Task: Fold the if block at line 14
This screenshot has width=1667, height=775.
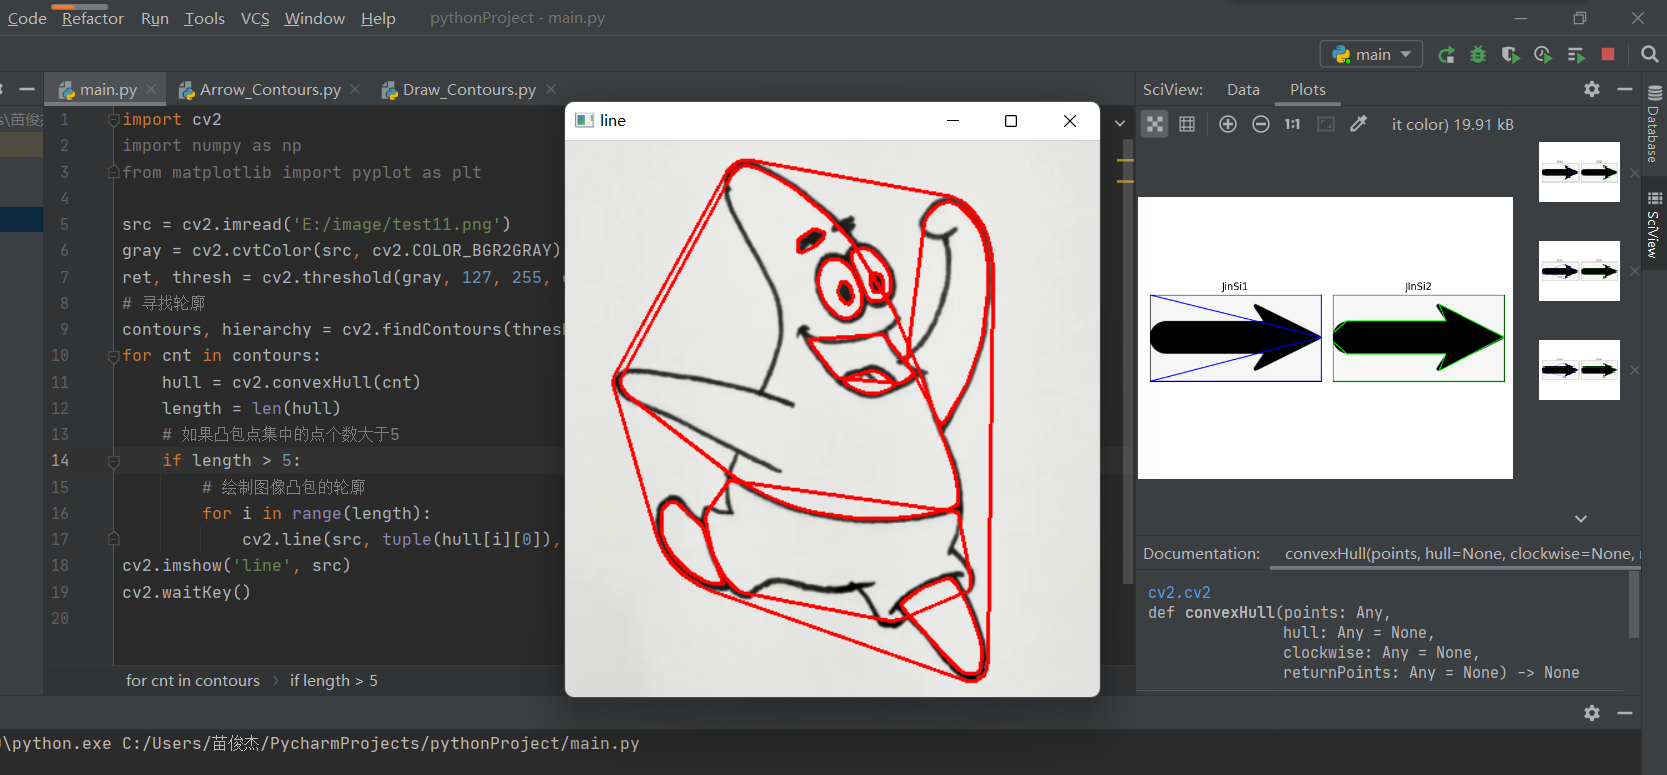Action: pyautogui.click(x=113, y=461)
